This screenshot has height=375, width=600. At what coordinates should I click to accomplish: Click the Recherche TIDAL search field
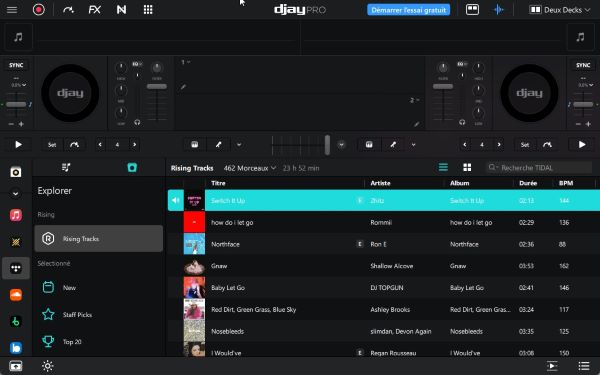[539, 168]
